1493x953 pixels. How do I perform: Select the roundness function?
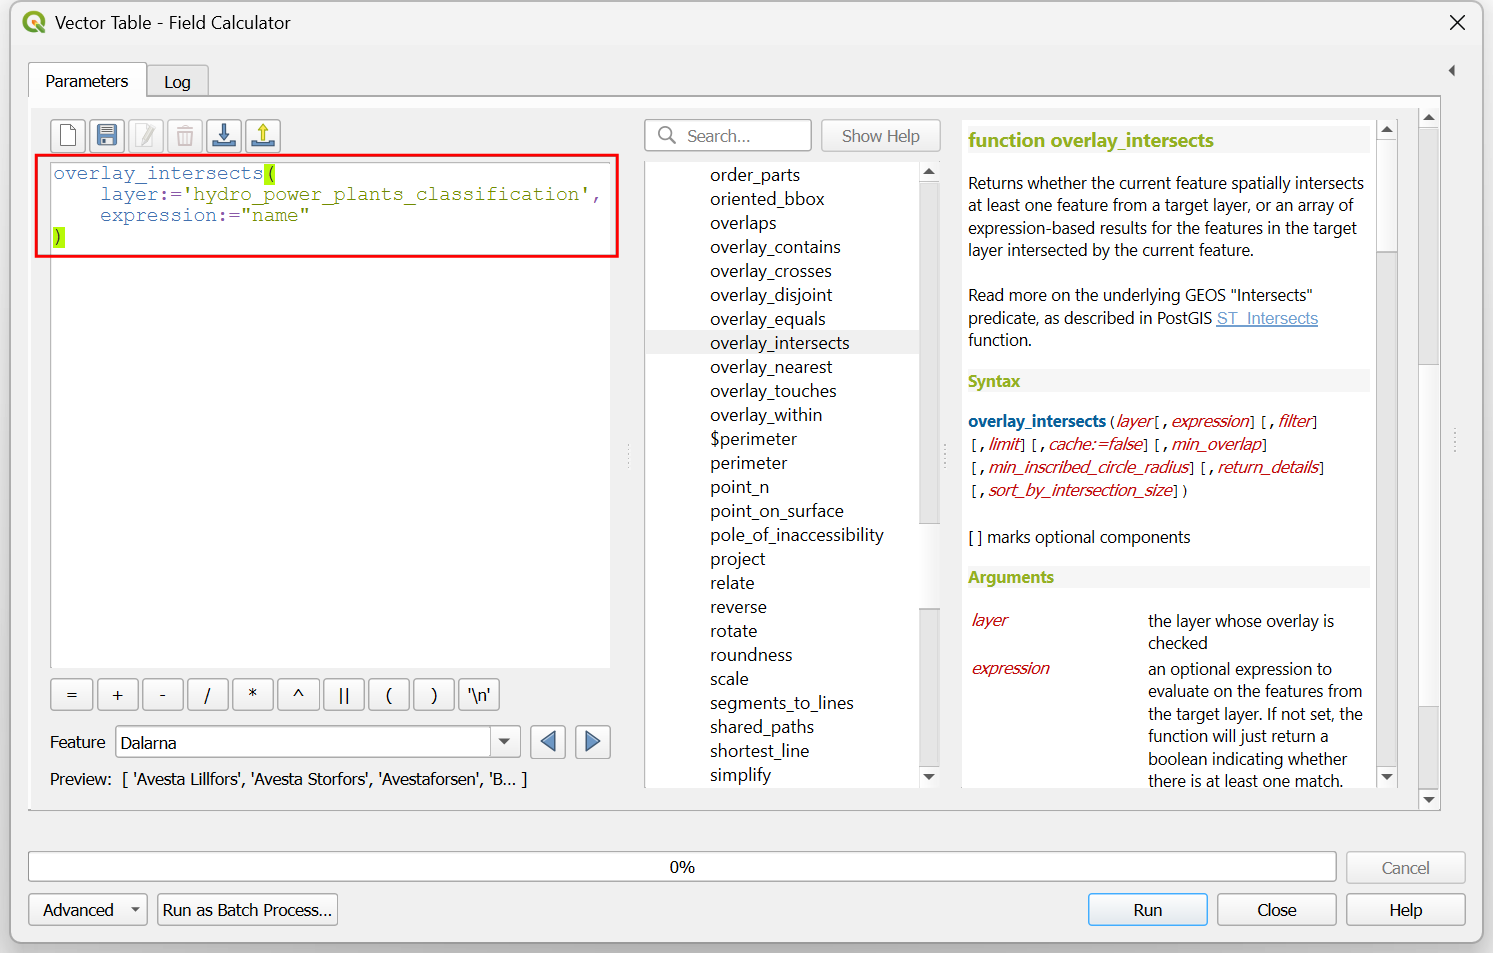(751, 655)
